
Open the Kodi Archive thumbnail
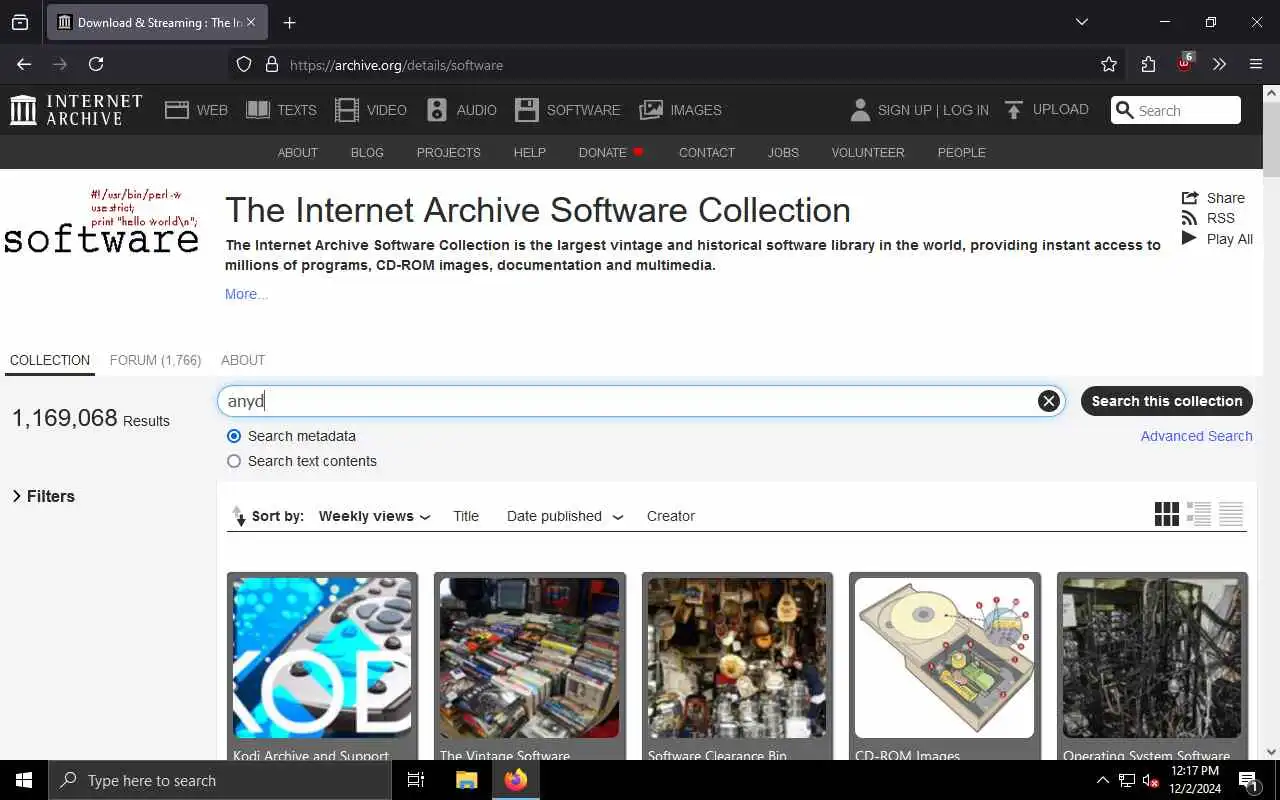pos(322,657)
